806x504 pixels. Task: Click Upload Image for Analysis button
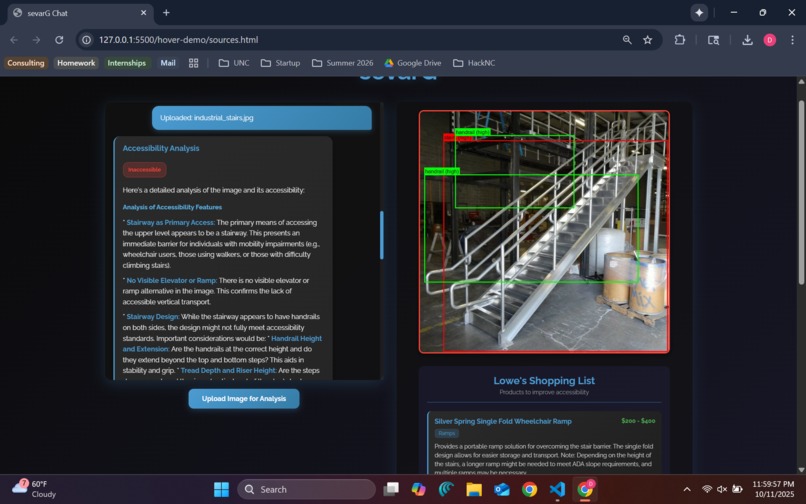[244, 399]
